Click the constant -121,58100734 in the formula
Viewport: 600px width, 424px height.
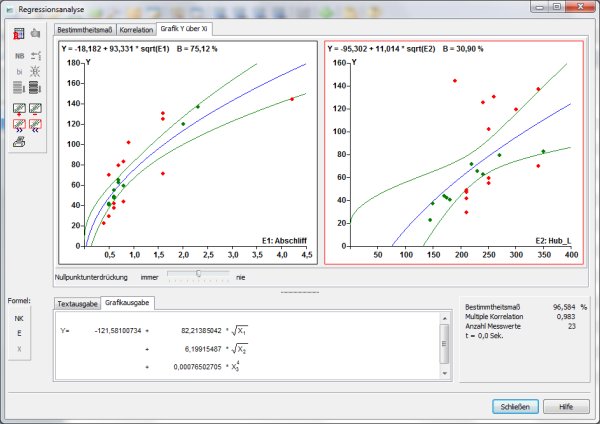[118, 331]
